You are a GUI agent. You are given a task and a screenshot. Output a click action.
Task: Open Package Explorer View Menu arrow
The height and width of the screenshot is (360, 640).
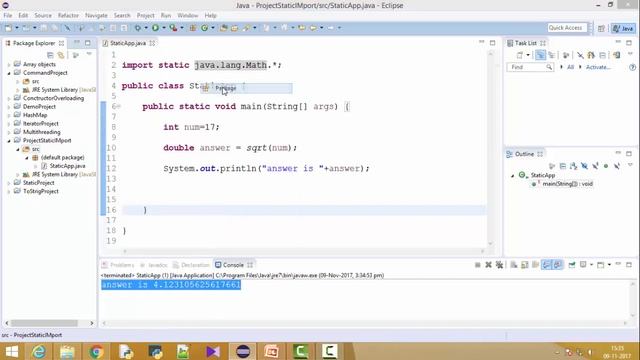[x=89, y=54]
